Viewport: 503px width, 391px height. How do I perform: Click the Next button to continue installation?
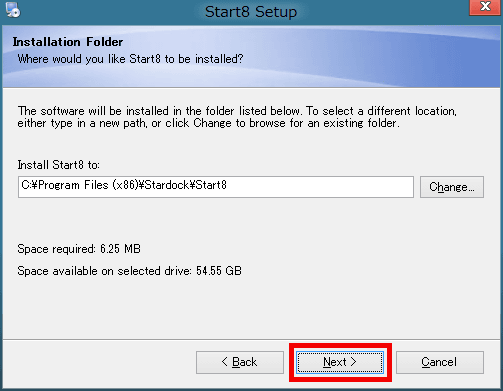[340, 362]
